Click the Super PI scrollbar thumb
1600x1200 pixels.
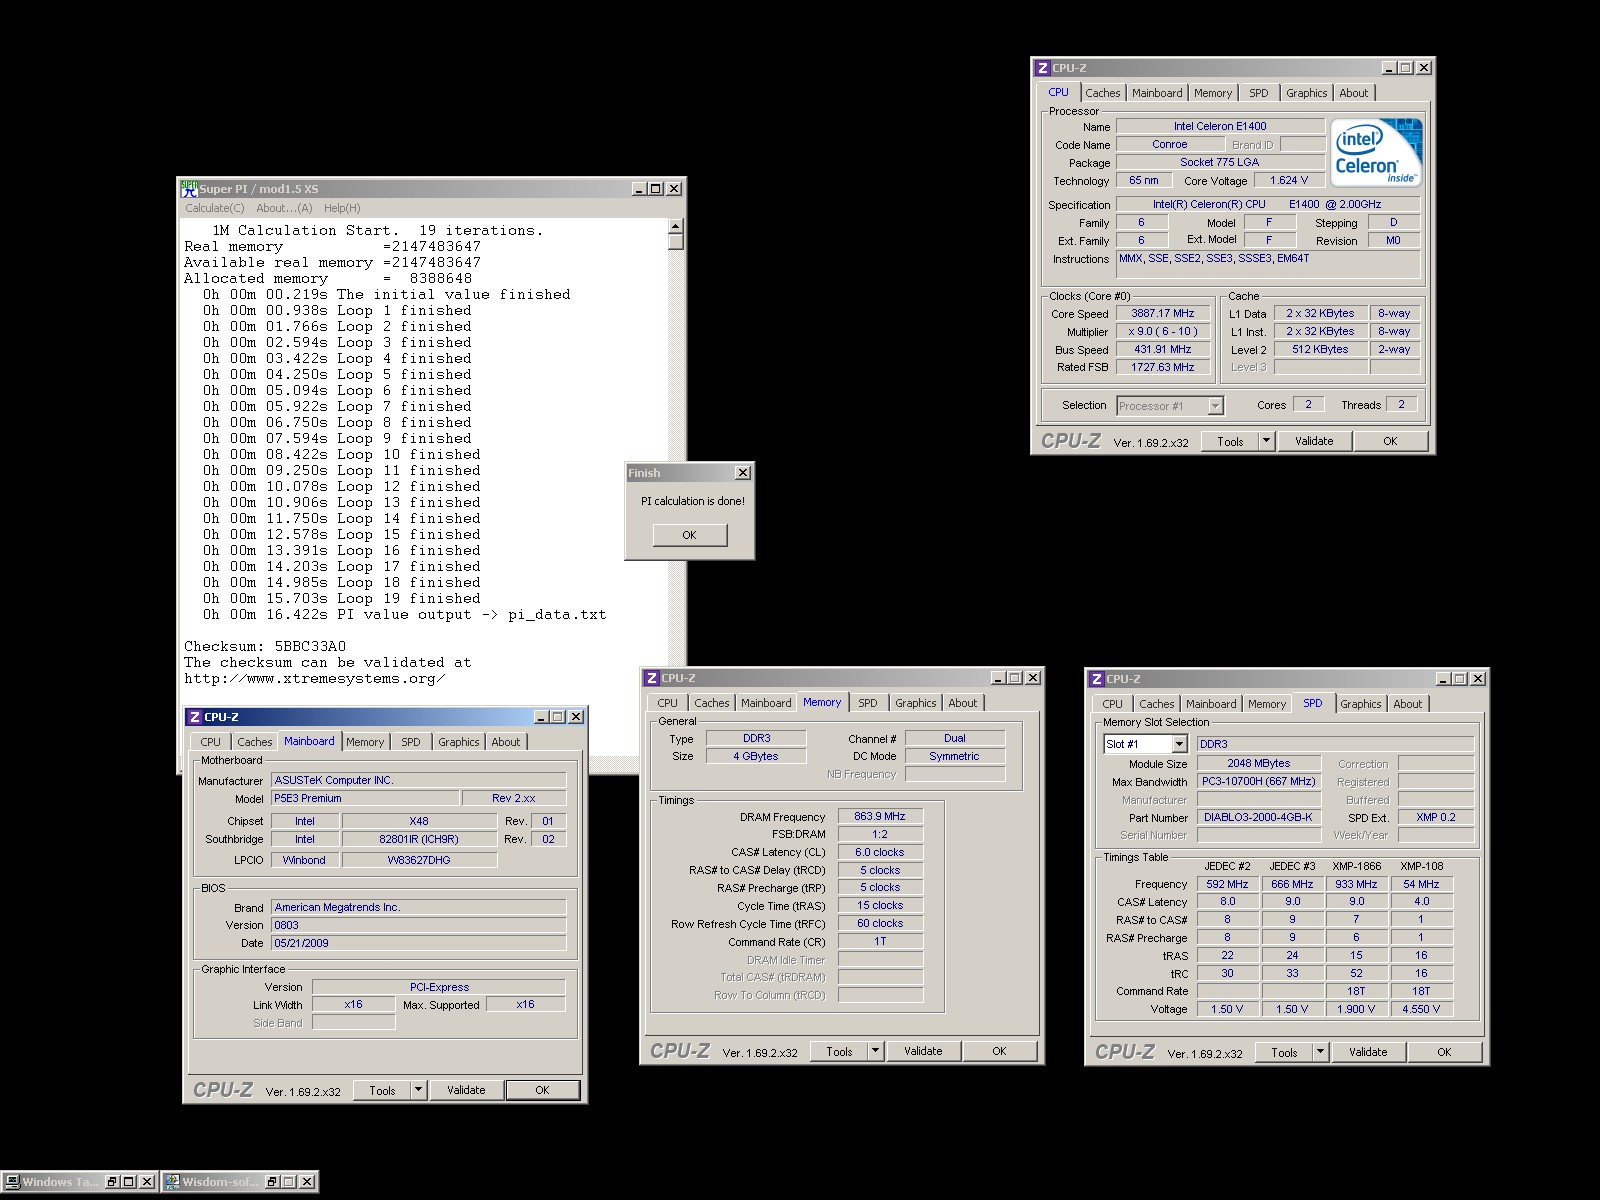point(676,242)
